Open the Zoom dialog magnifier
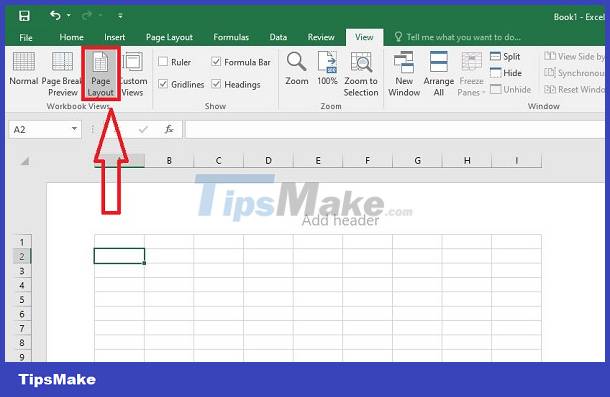This screenshot has height=397, width=610. 297,69
